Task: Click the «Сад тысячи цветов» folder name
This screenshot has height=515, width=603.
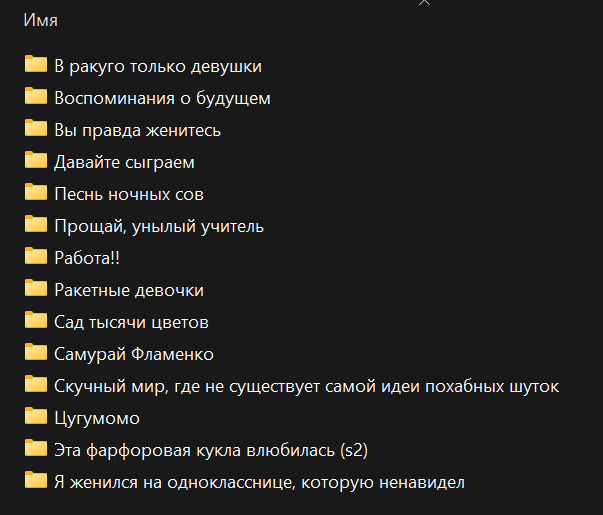Action: 131,322
